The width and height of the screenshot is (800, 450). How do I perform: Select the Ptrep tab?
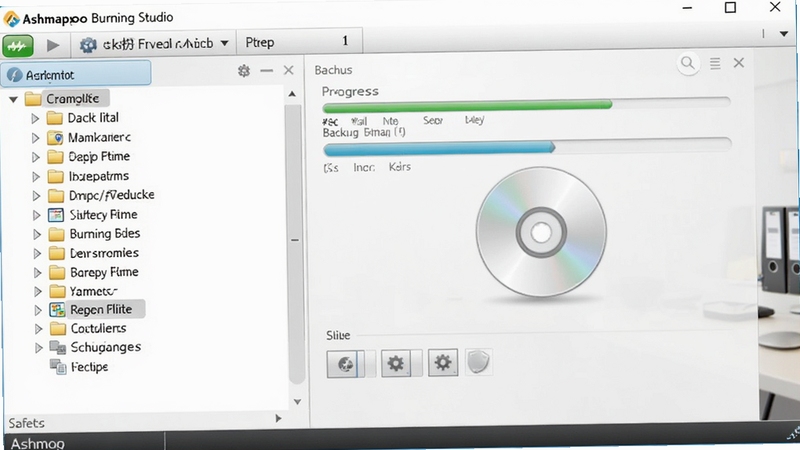point(299,42)
